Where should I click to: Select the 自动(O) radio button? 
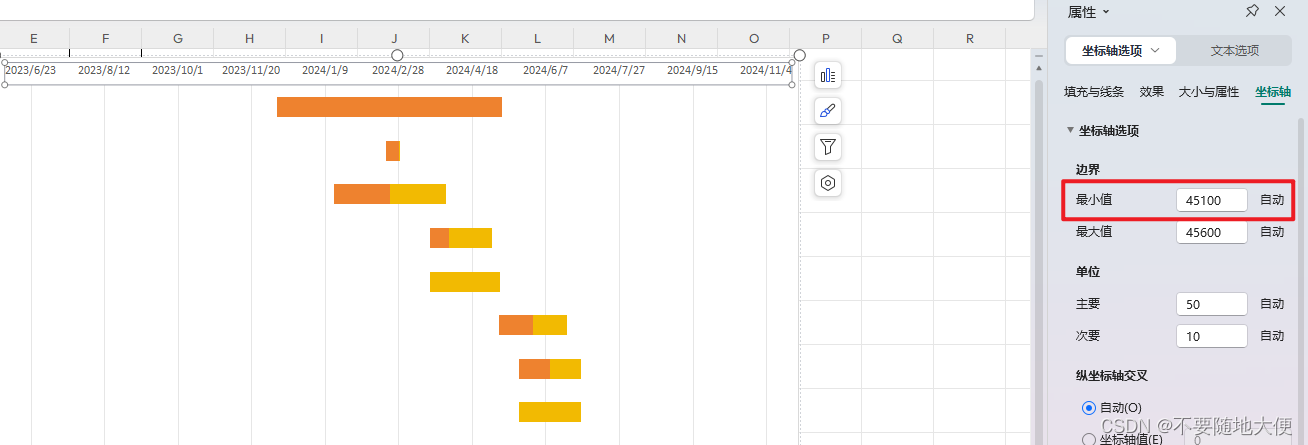[1090, 408]
